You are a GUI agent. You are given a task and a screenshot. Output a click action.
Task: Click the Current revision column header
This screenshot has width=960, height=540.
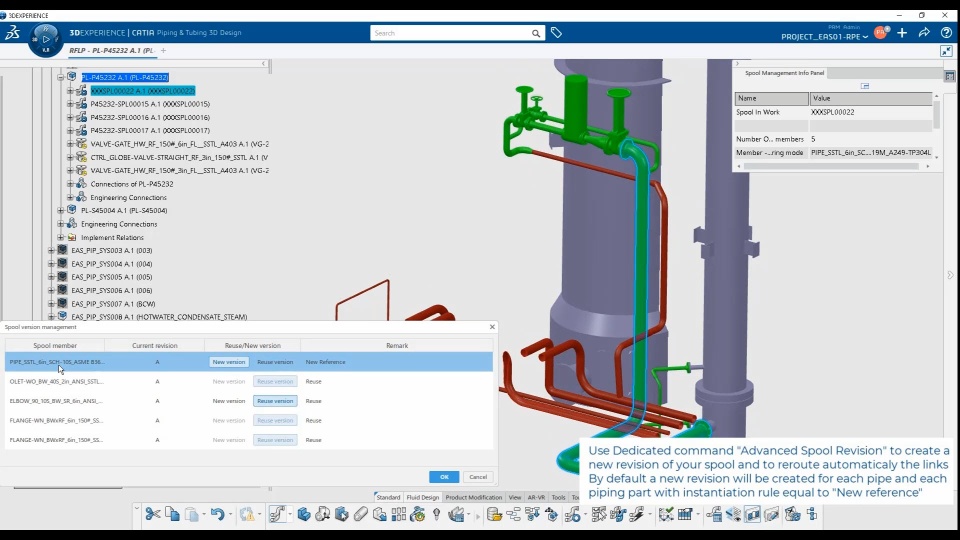pyautogui.click(x=154, y=345)
